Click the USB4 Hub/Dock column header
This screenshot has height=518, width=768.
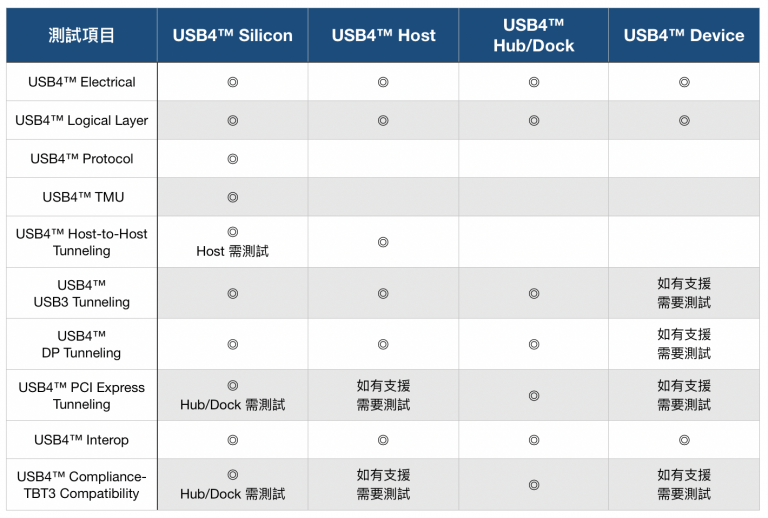(534, 35)
